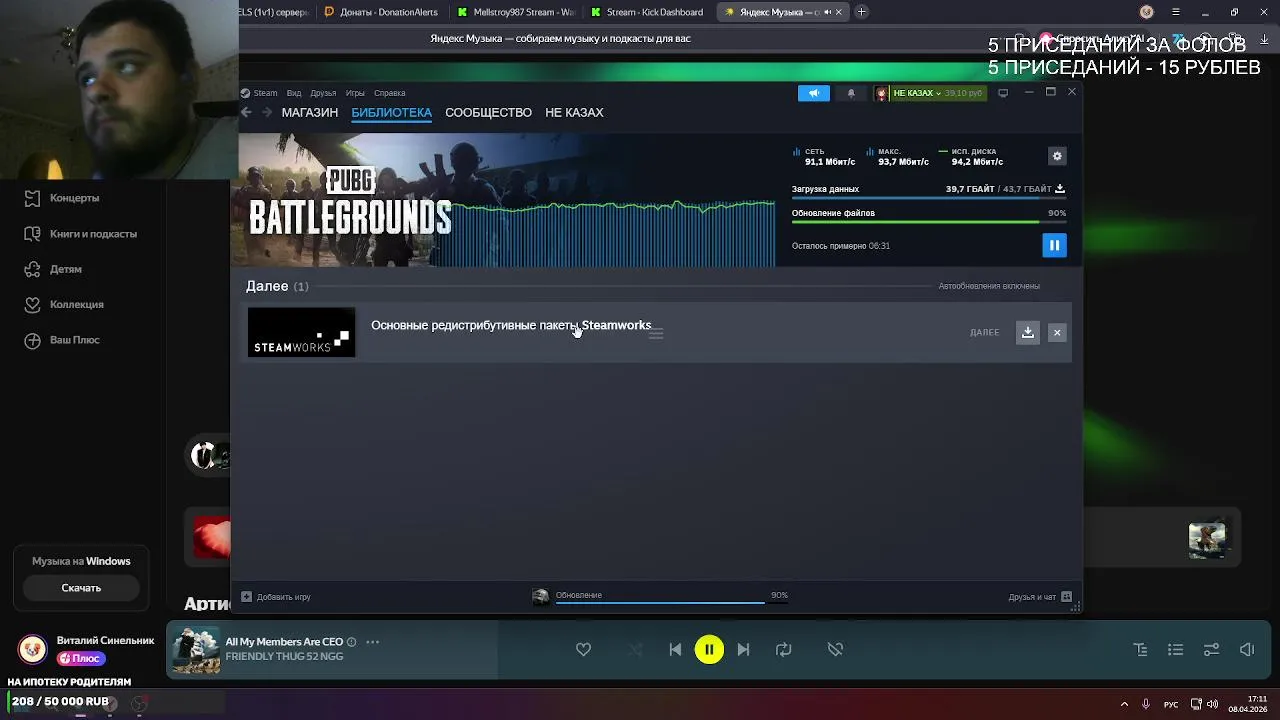Open Коллекция sidebar item
The width and height of the screenshot is (1280, 720).
click(64, 304)
